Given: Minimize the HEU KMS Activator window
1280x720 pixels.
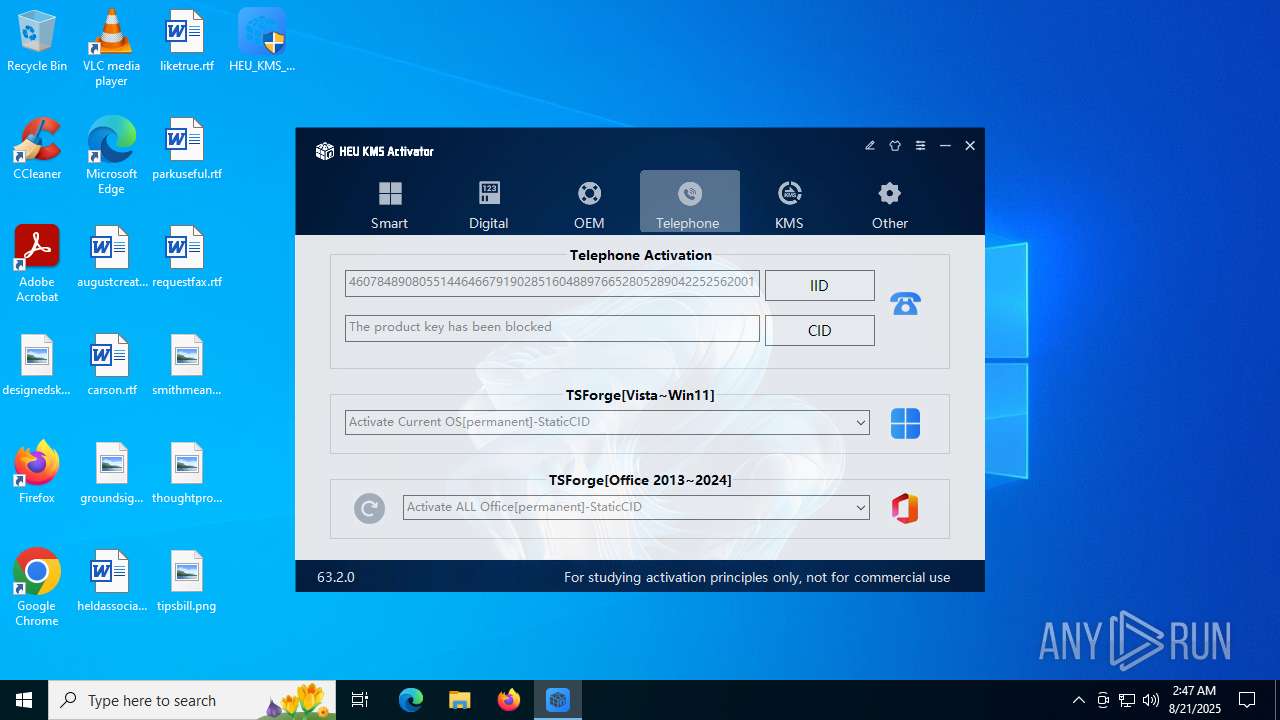Looking at the screenshot, I should [x=945, y=146].
